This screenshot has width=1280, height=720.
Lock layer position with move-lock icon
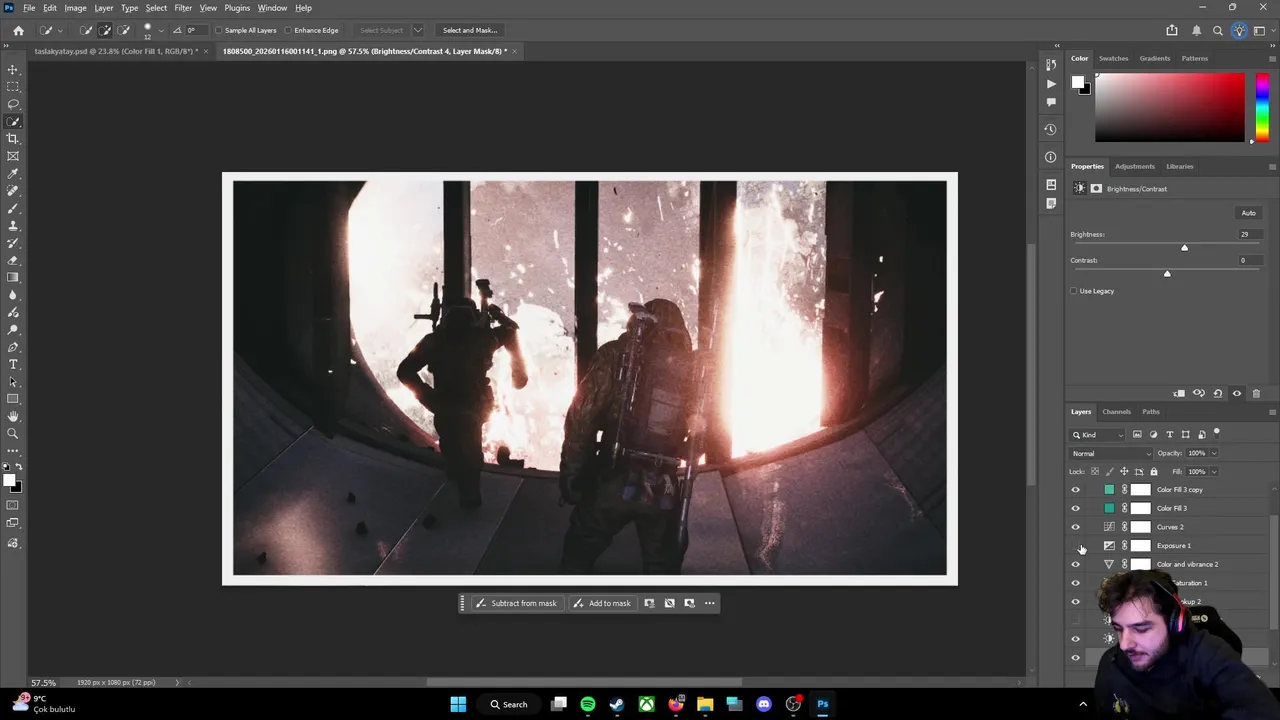click(1124, 472)
